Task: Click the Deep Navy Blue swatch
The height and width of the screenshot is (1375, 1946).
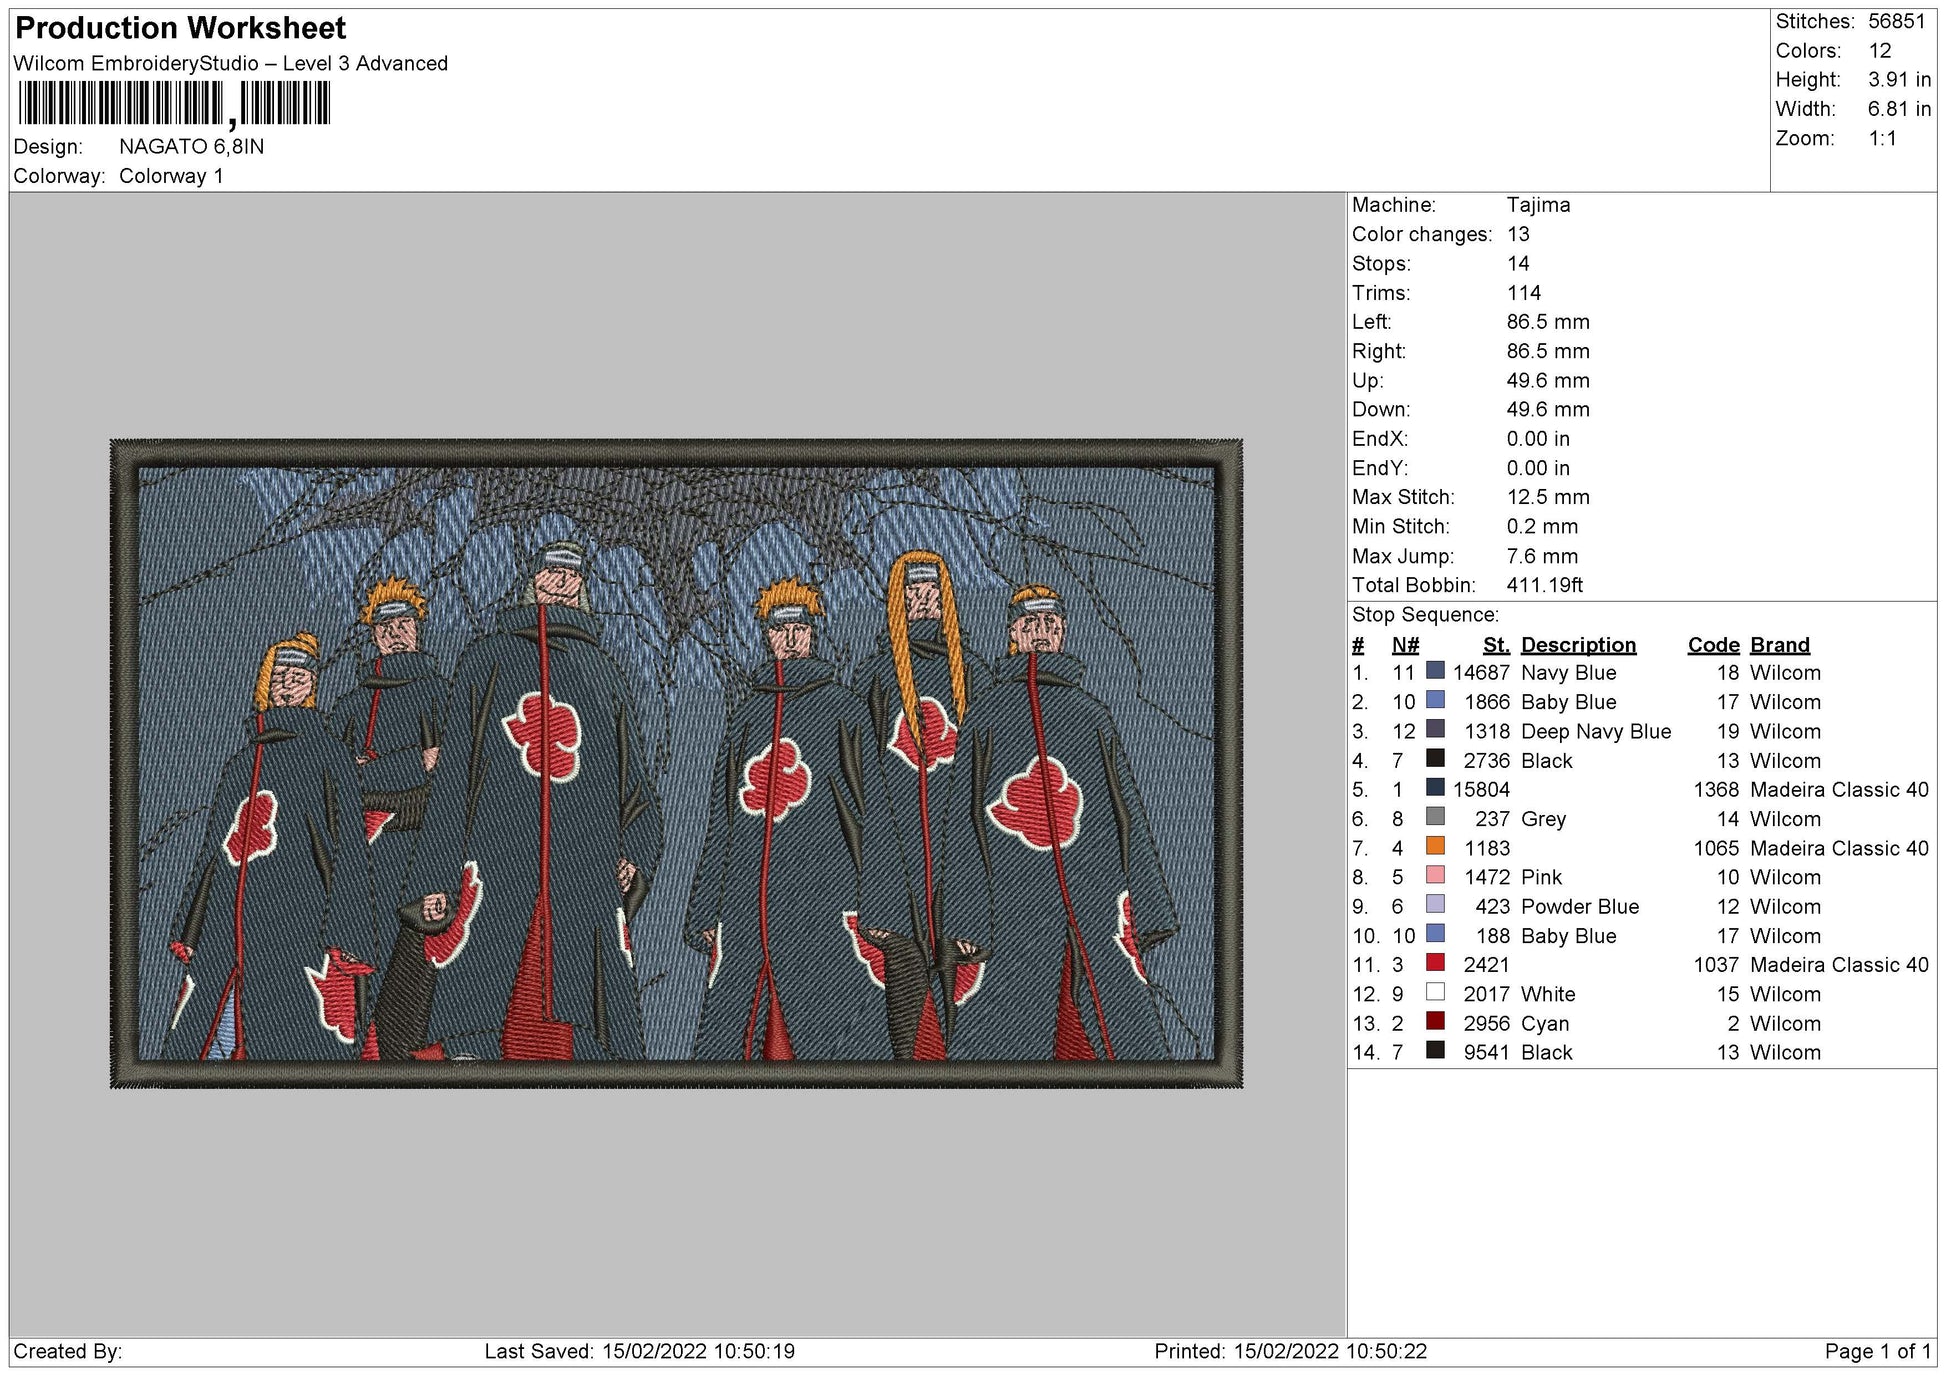Action: tap(1435, 729)
